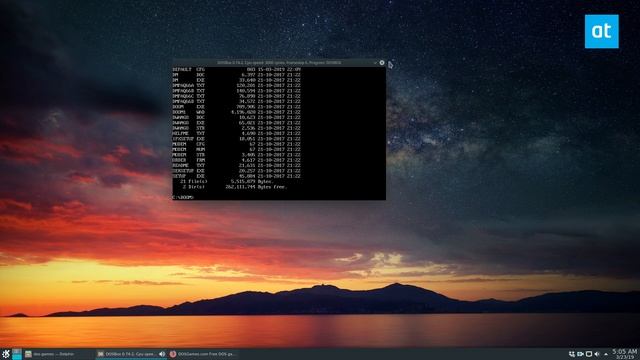Open the network tray icon

(571, 354)
